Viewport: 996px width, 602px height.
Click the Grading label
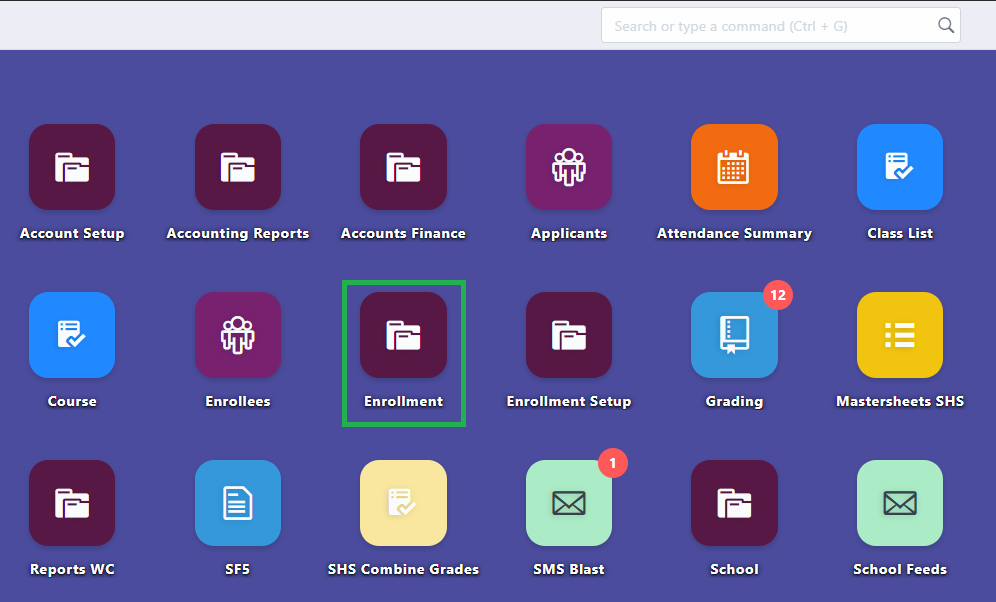pos(734,401)
